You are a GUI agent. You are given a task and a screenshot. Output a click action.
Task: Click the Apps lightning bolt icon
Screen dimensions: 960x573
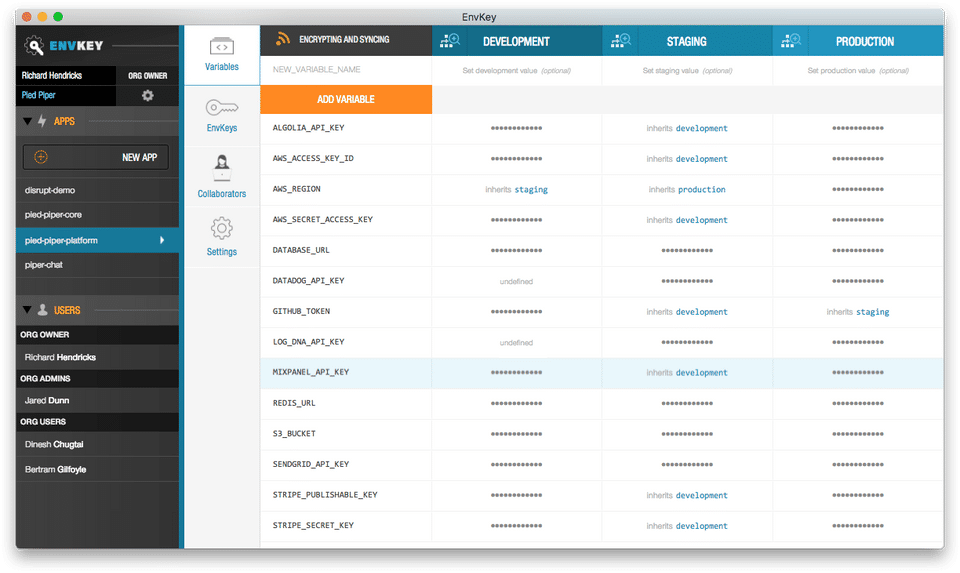[42, 121]
